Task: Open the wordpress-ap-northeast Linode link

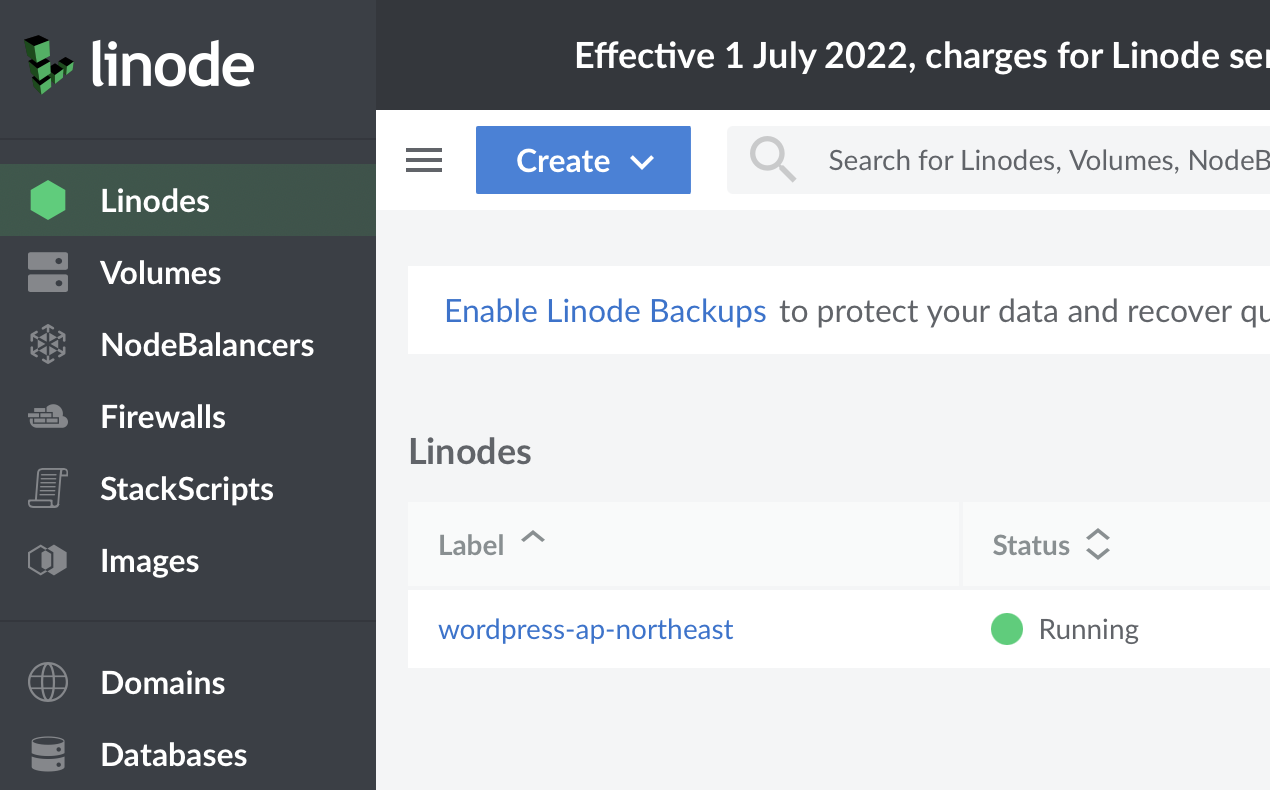Action: point(586,629)
